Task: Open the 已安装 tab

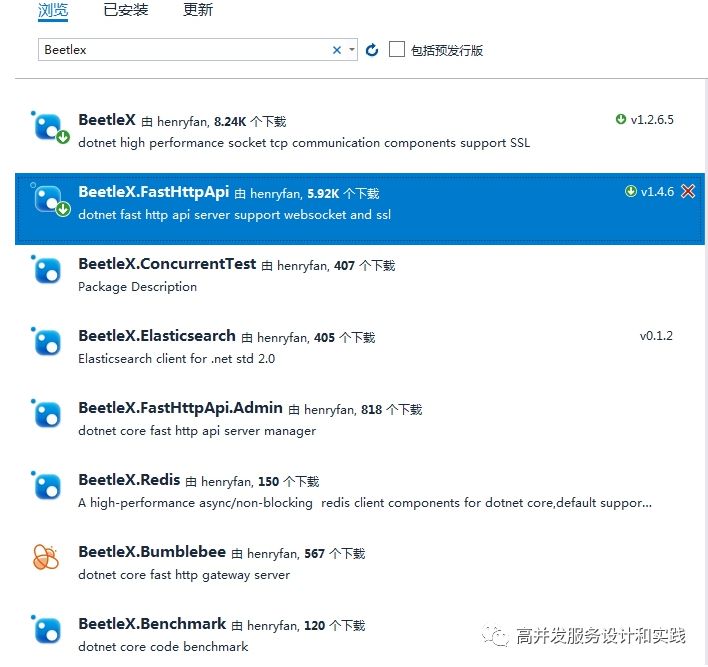Action: (x=126, y=9)
